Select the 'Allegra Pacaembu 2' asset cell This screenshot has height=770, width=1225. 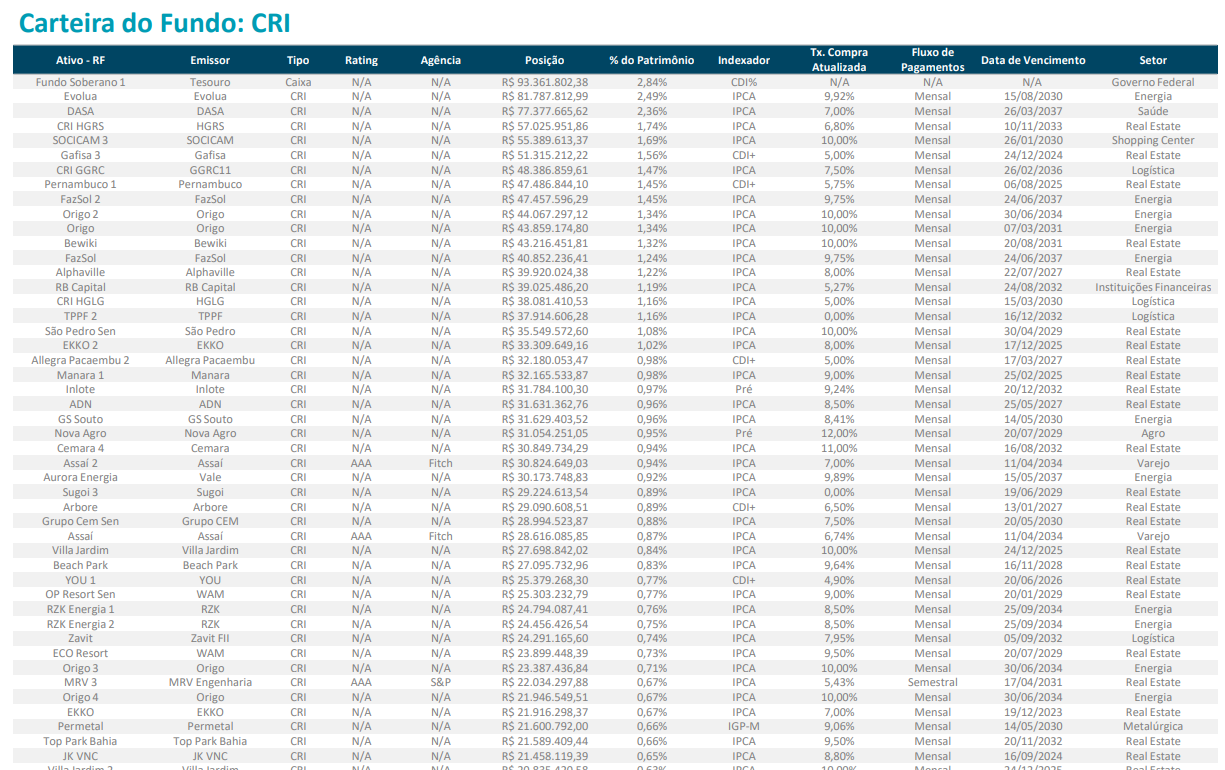pos(80,360)
